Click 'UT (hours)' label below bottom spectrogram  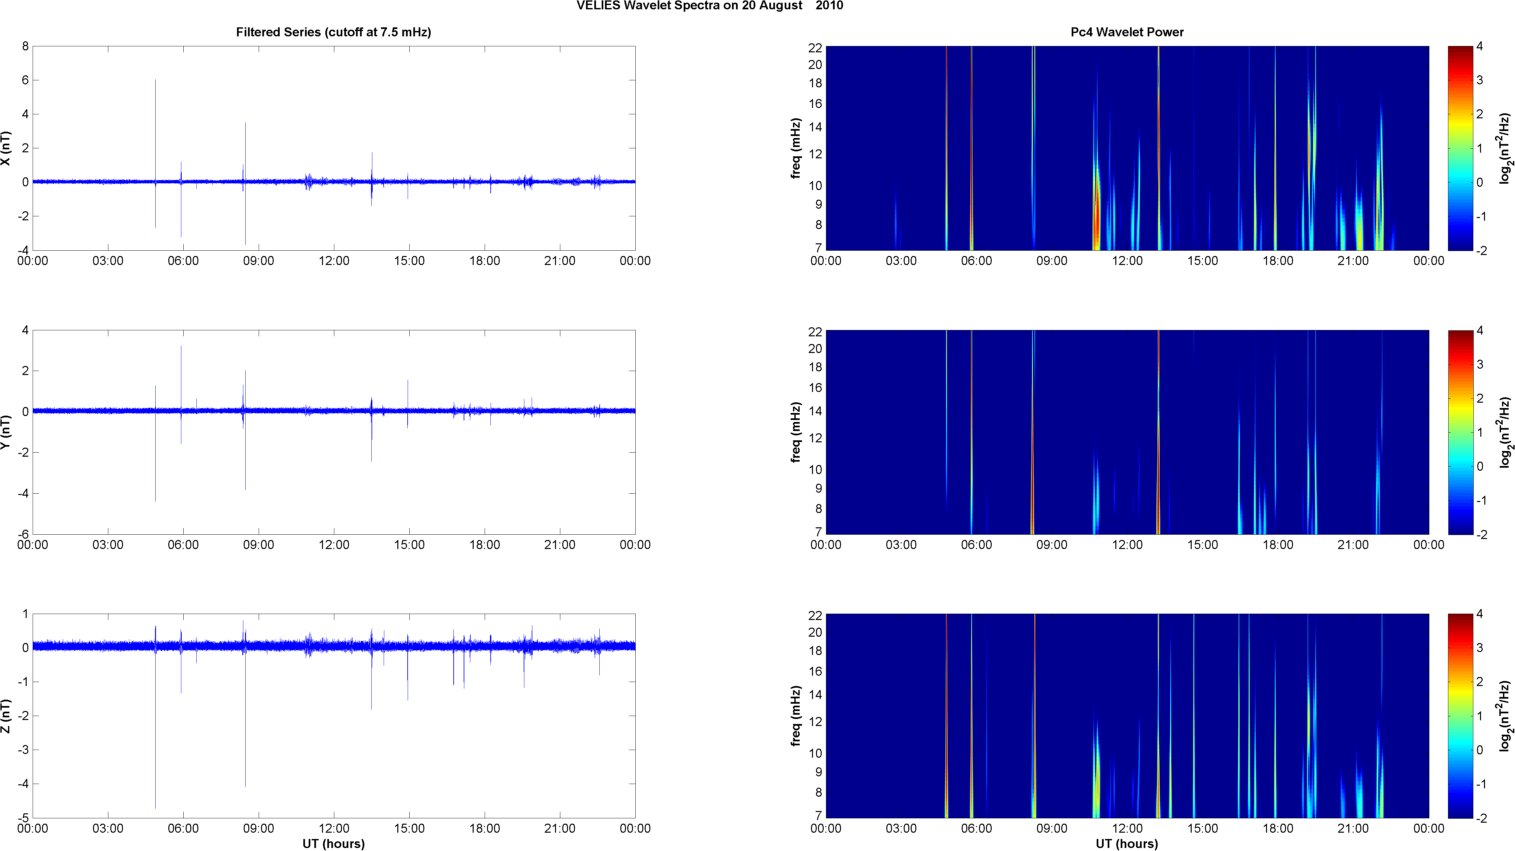[1127, 843]
